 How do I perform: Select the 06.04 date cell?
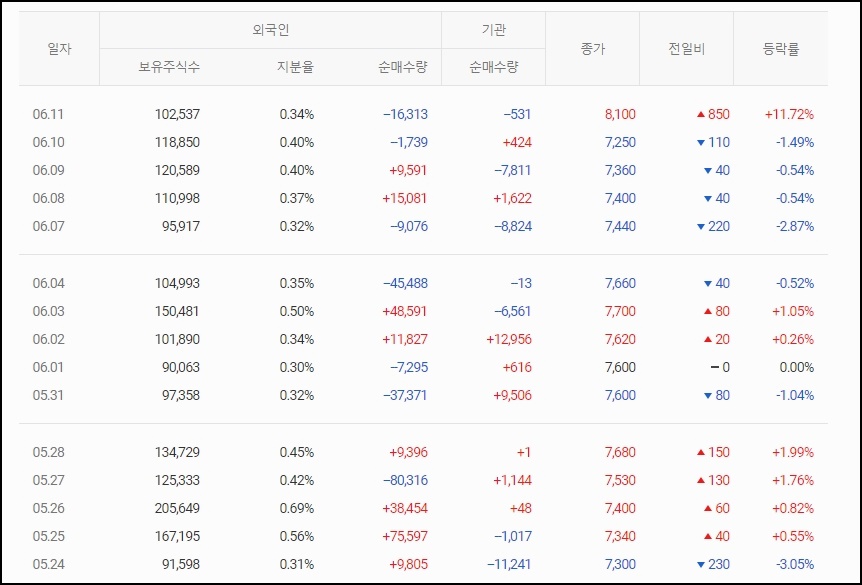point(48,283)
